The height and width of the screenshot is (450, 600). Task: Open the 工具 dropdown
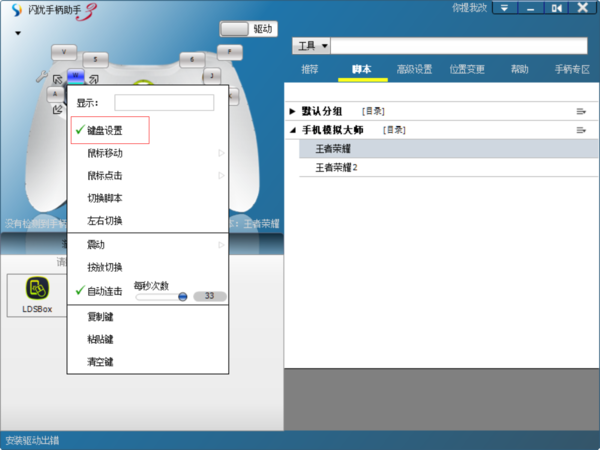pyautogui.click(x=310, y=46)
